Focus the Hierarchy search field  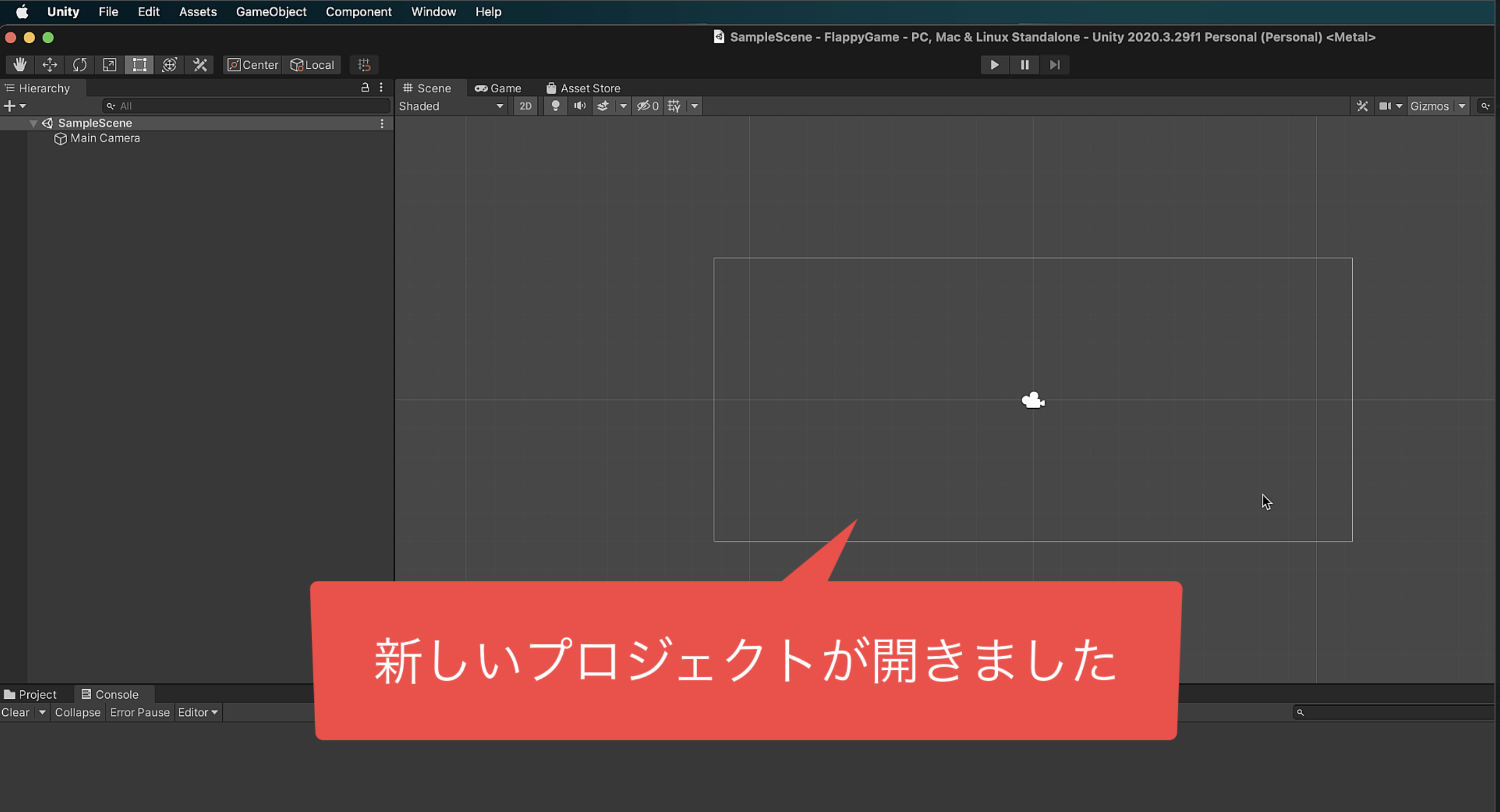click(246, 106)
